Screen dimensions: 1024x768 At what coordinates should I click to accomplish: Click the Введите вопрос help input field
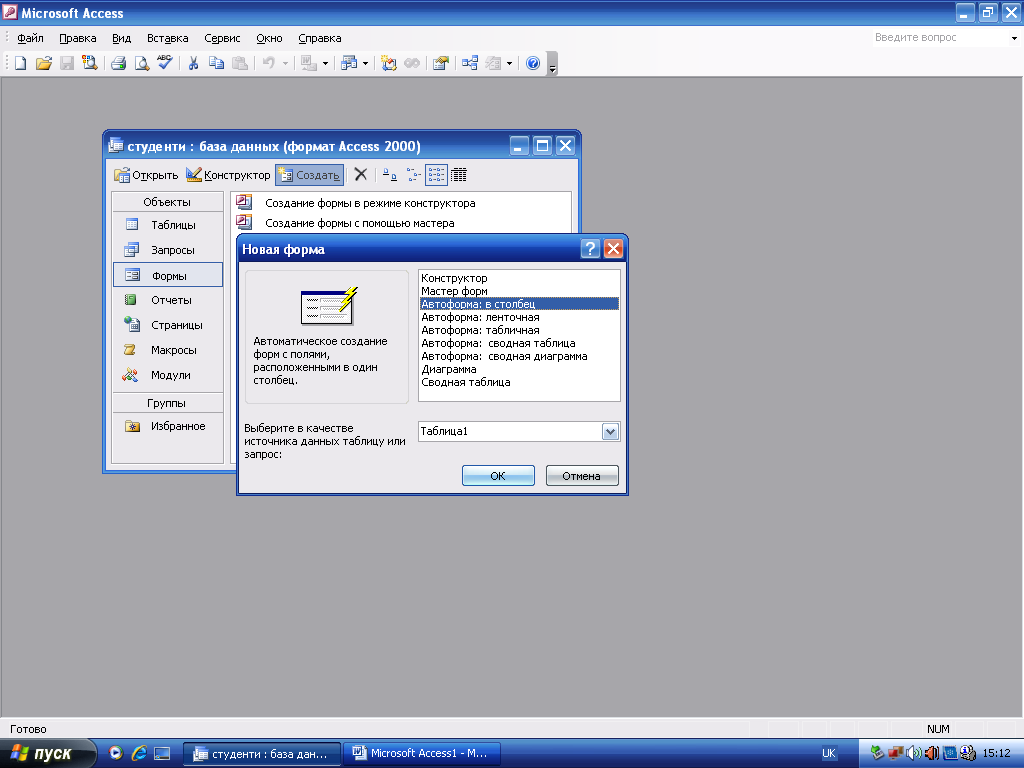tap(939, 38)
